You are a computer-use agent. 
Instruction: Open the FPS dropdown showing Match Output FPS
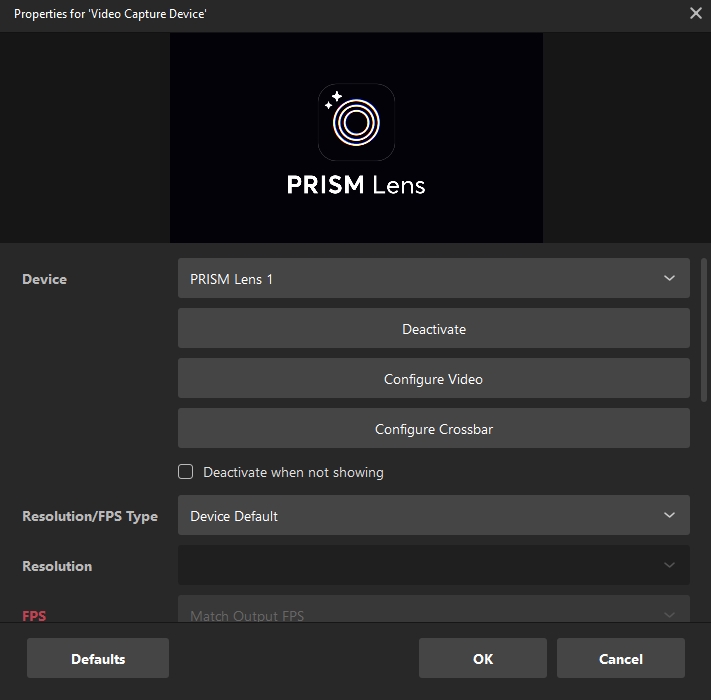tap(433, 609)
